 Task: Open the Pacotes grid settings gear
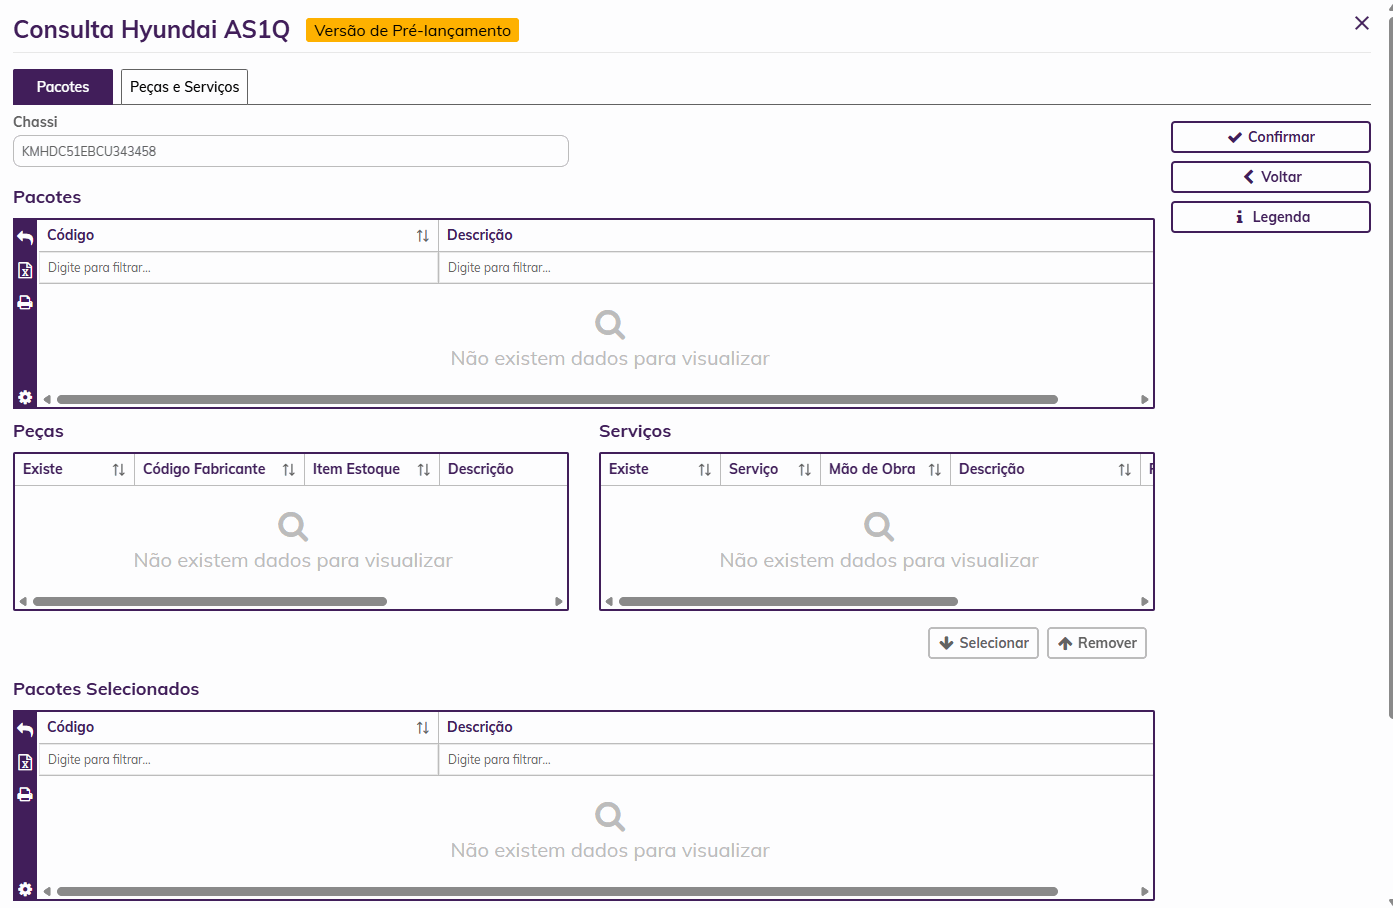tap(25, 397)
